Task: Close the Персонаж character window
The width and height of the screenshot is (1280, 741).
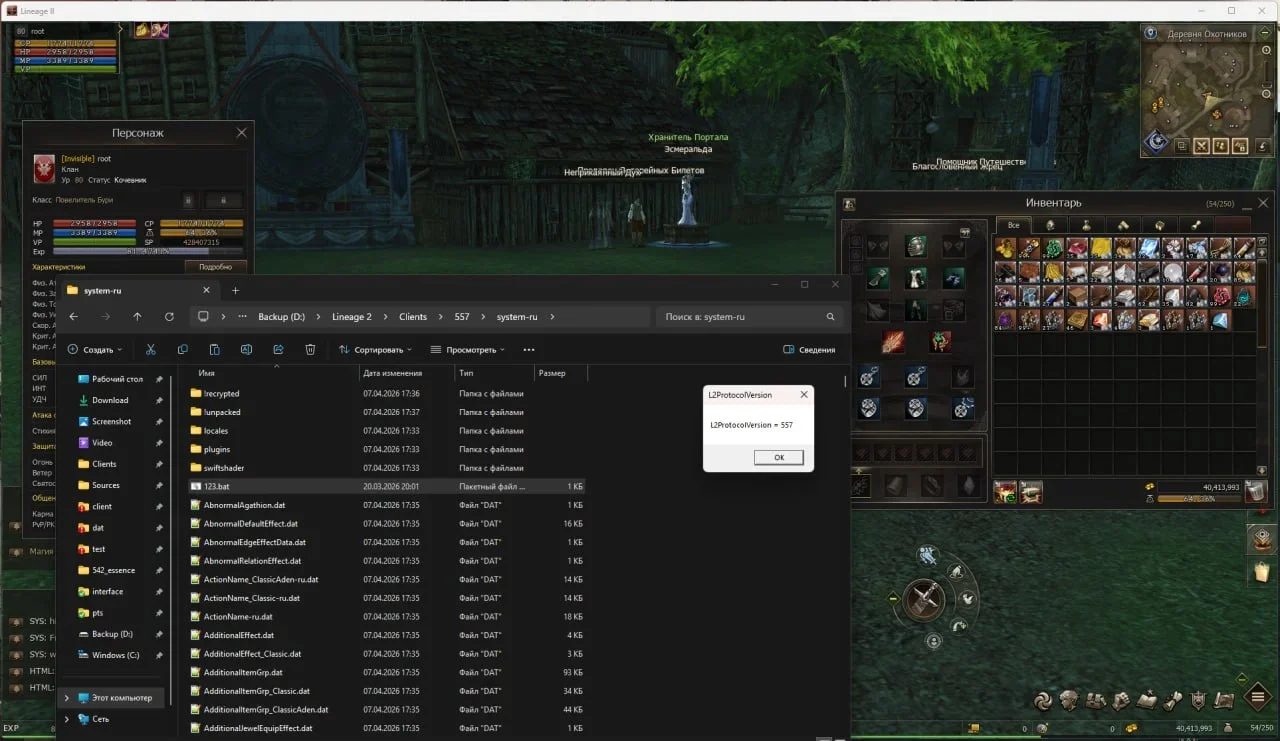Action: click(241, 132)
